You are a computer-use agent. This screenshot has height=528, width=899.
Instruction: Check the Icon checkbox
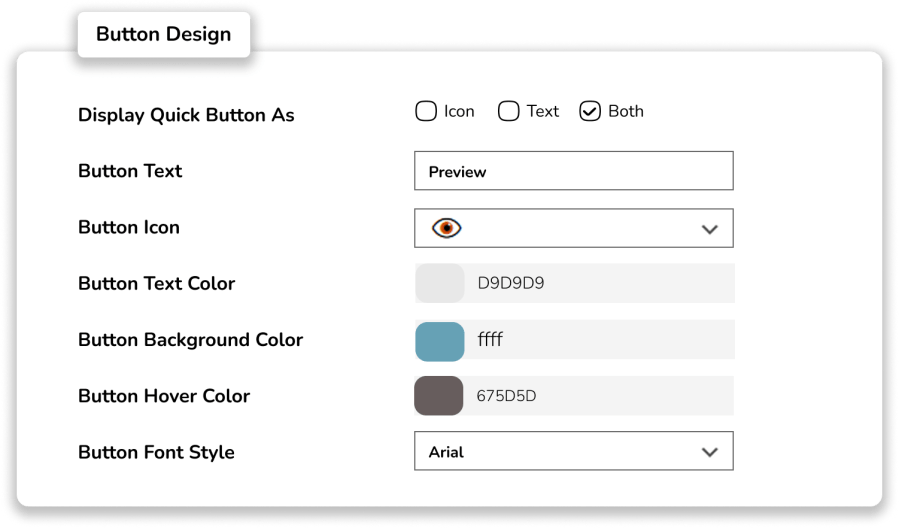pyautogui.click(x=426, y=111)
